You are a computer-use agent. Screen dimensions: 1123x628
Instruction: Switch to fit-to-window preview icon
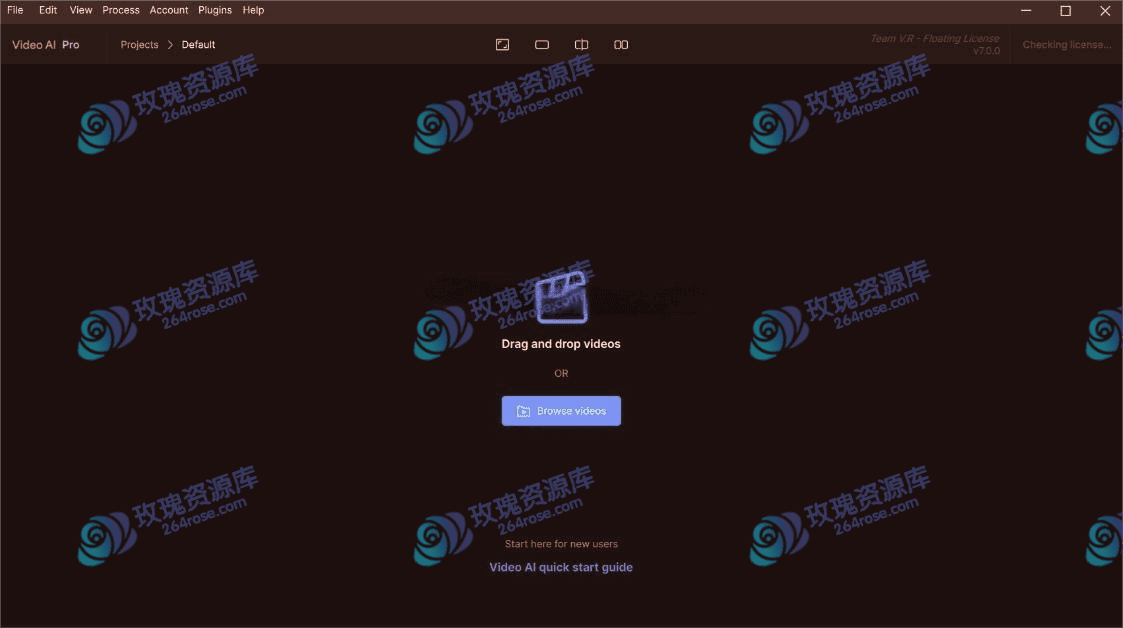coord(503,44)
